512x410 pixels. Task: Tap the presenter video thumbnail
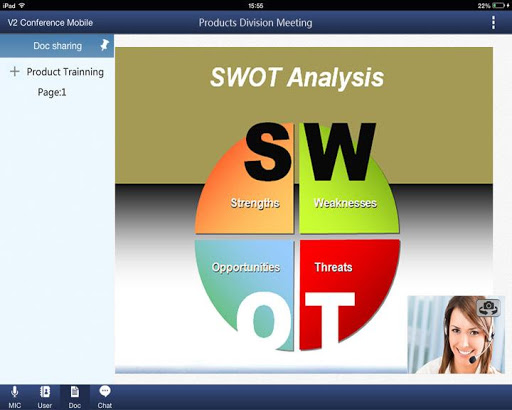(x=456, y=334)
